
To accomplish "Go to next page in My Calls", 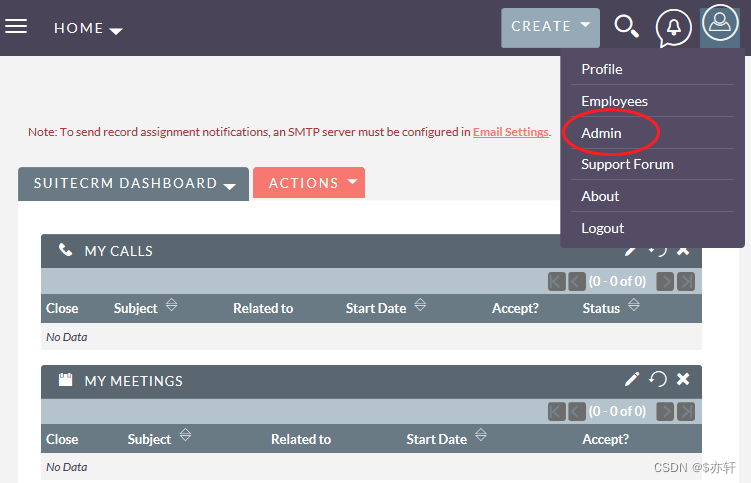I will [665, 281].
